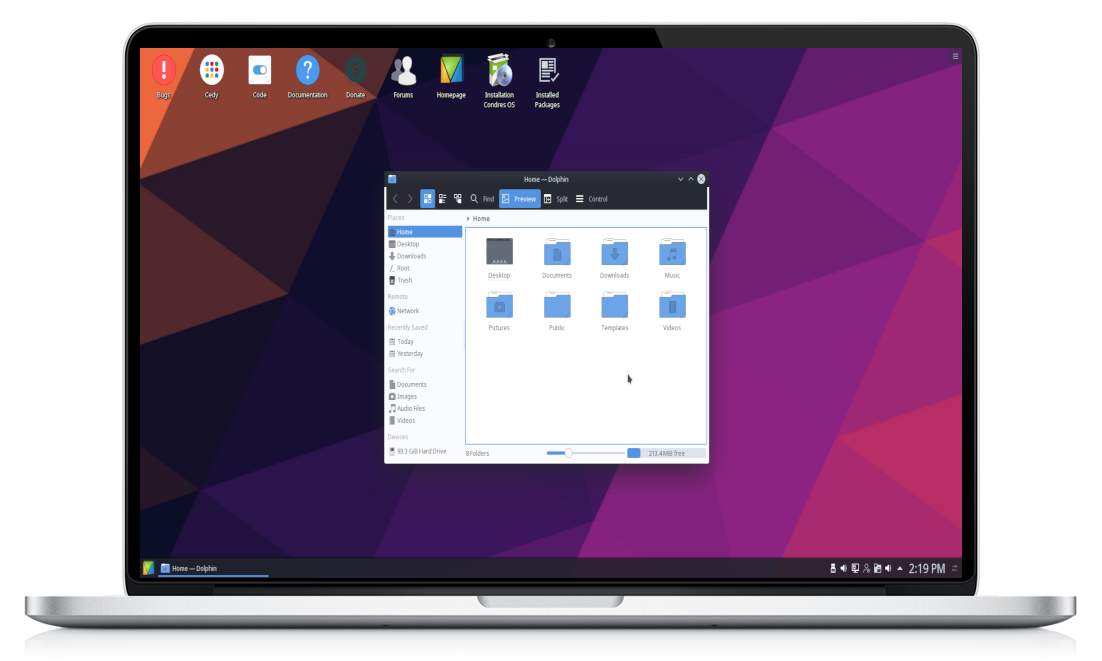The height and width of the screenshot is (661, 1102).
Task: Select Yesterday under Recently Saved
Action: tap(424, 353)
